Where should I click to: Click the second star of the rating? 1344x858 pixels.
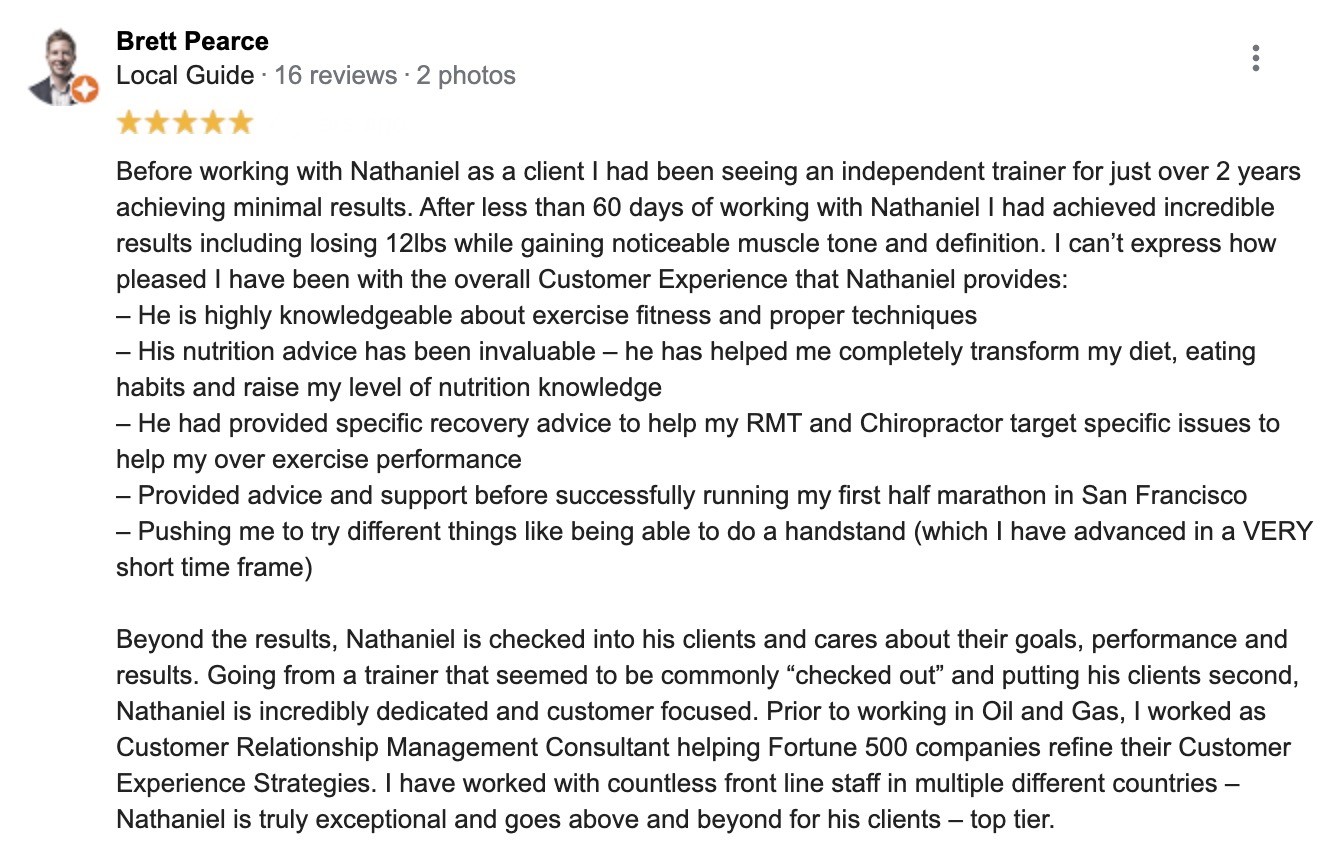pyautogui.click(x=157, y=123)
